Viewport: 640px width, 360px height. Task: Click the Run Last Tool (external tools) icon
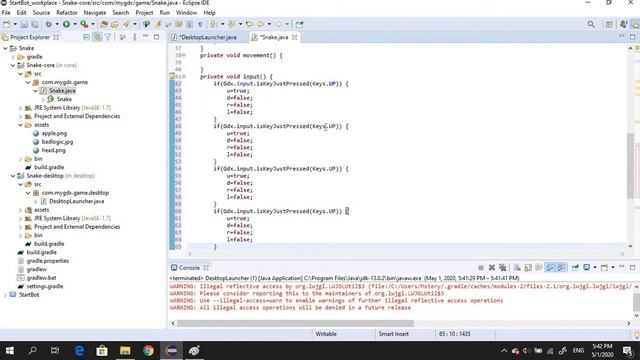84,24
